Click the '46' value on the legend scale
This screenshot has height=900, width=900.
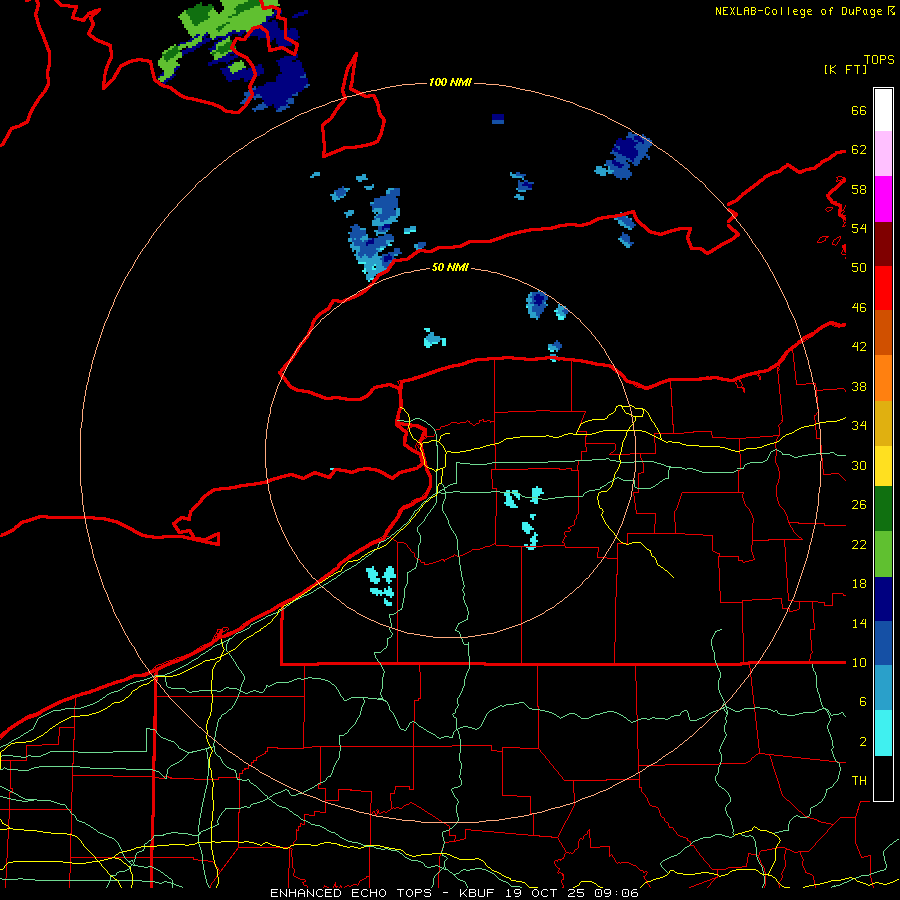coord(859,308)
